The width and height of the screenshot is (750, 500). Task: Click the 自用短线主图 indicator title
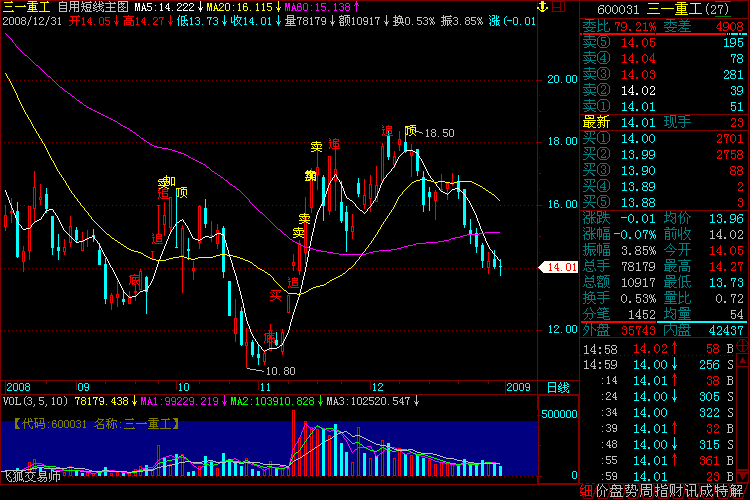click(x=93, y=7)
